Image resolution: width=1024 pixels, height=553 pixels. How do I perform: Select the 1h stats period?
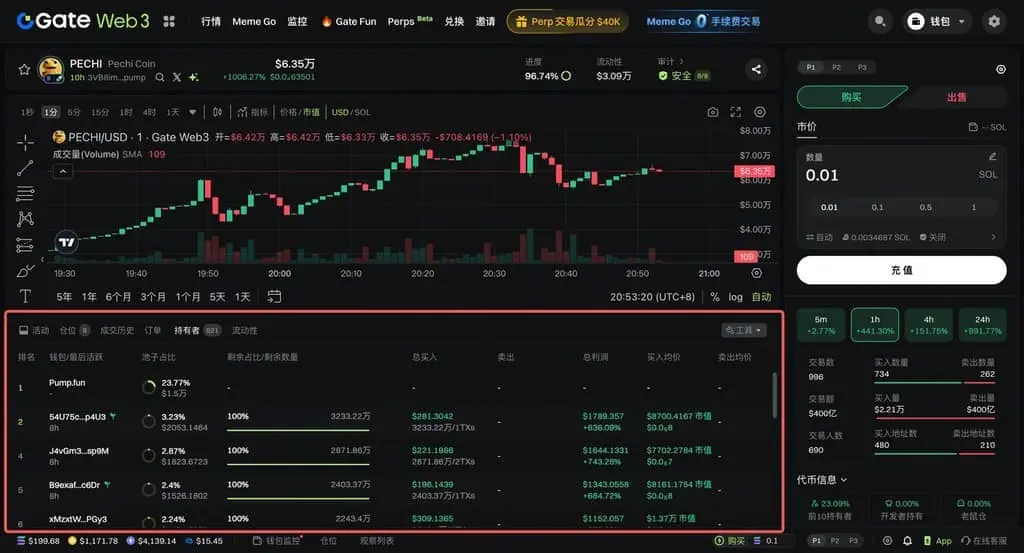874,324
